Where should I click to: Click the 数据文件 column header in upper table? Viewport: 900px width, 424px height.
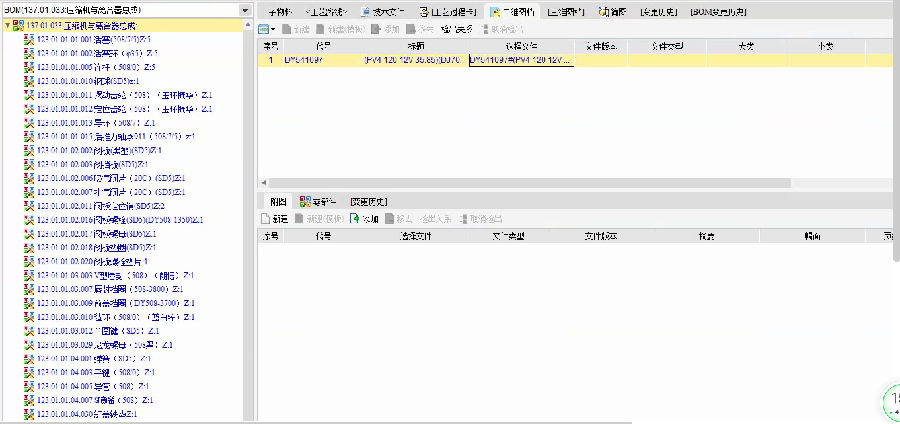coord(521,46)
